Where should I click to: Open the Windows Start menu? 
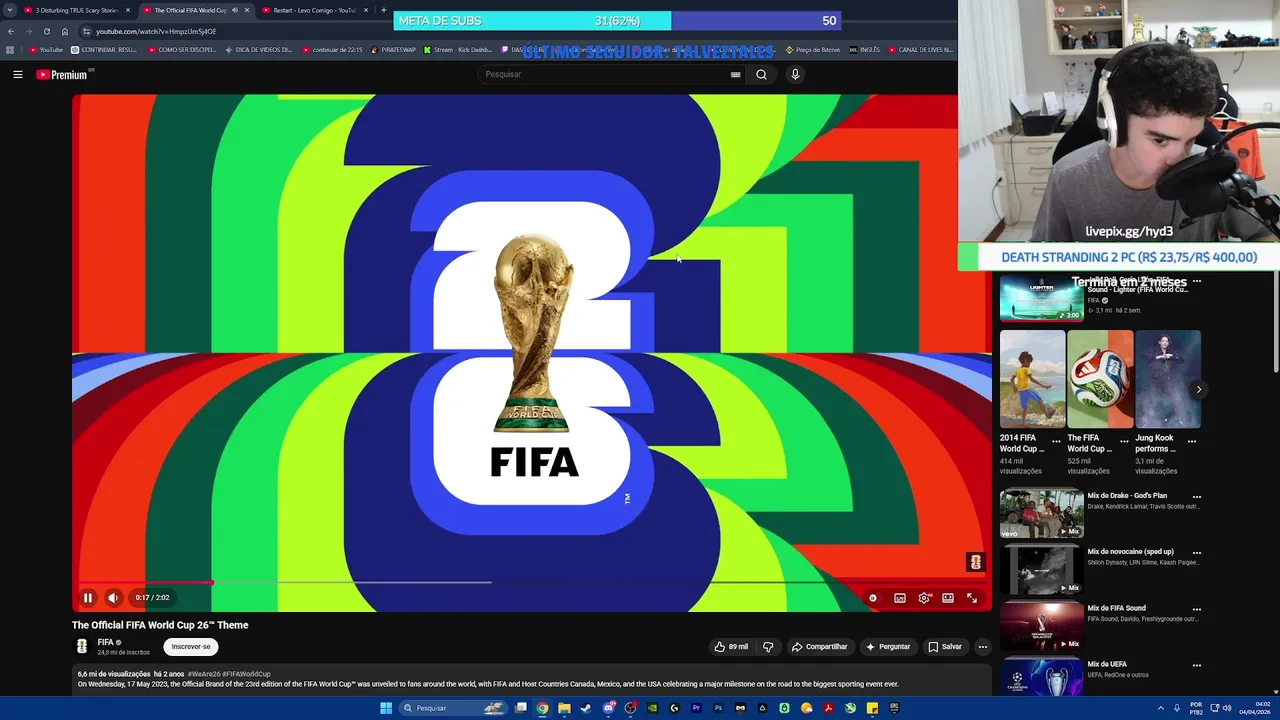tap(386, 708)
